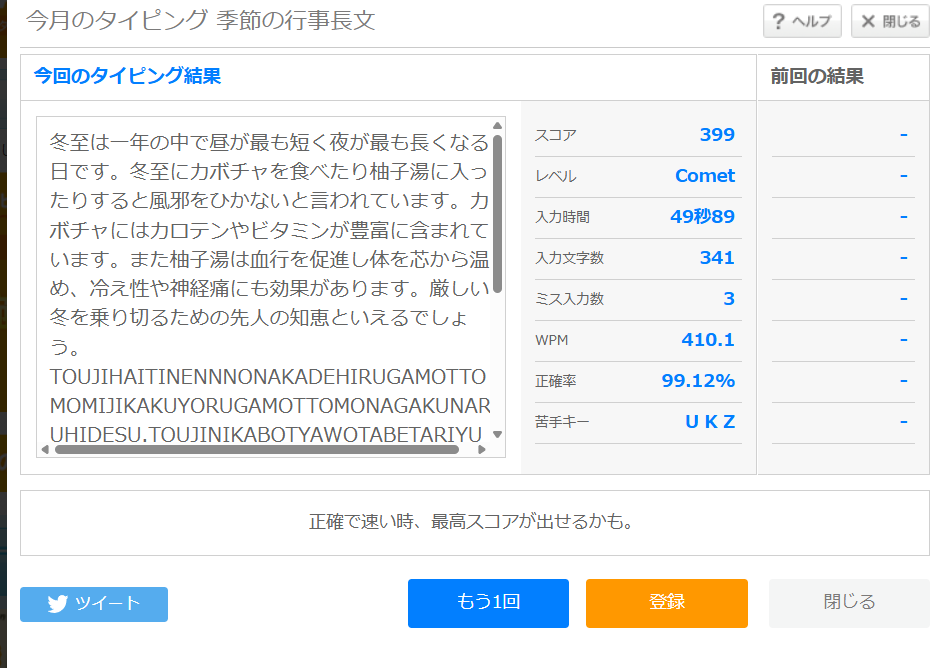This screenshot has width=940, height=668.
Task: Click the WPM label
Action: click(x=552, y=341)
